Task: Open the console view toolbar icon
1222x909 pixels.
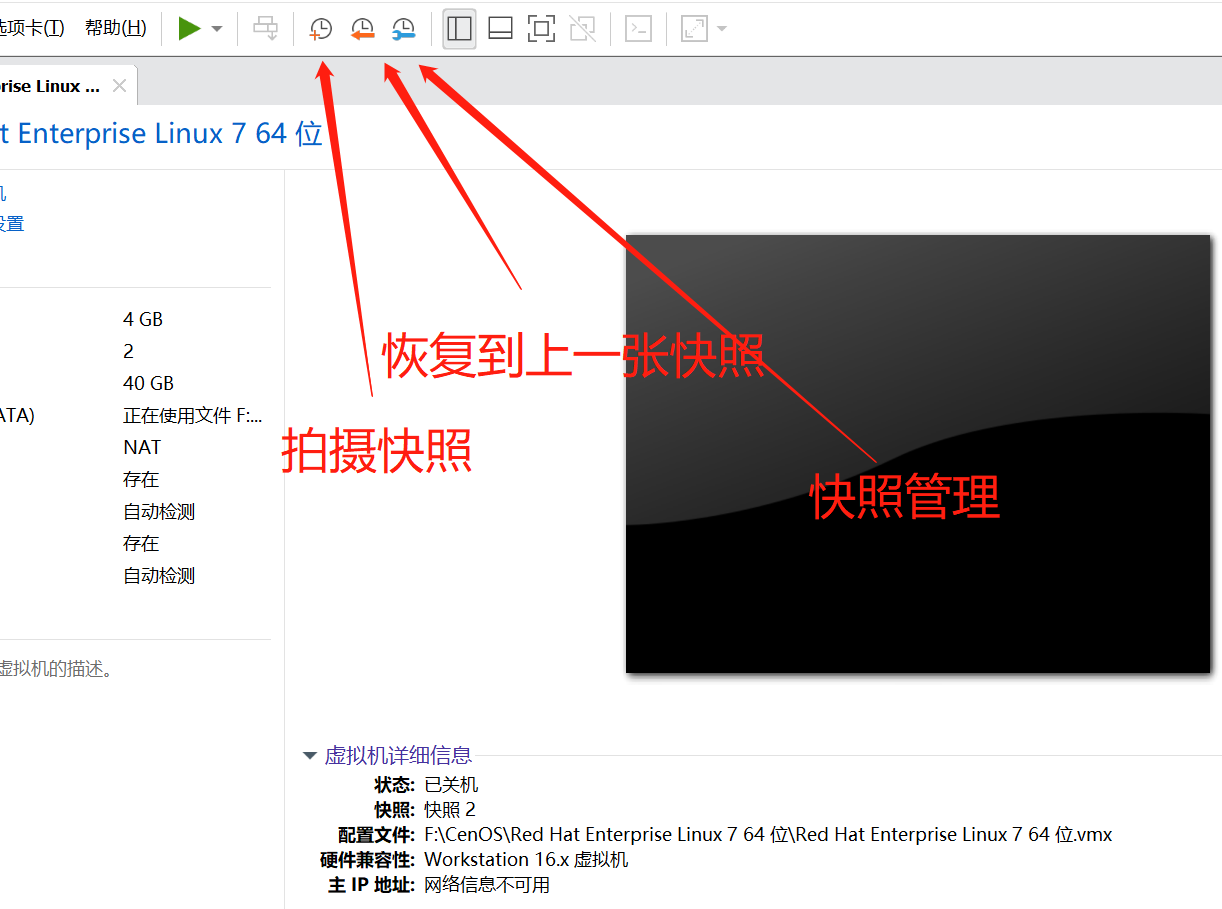Action: point(638,29)
